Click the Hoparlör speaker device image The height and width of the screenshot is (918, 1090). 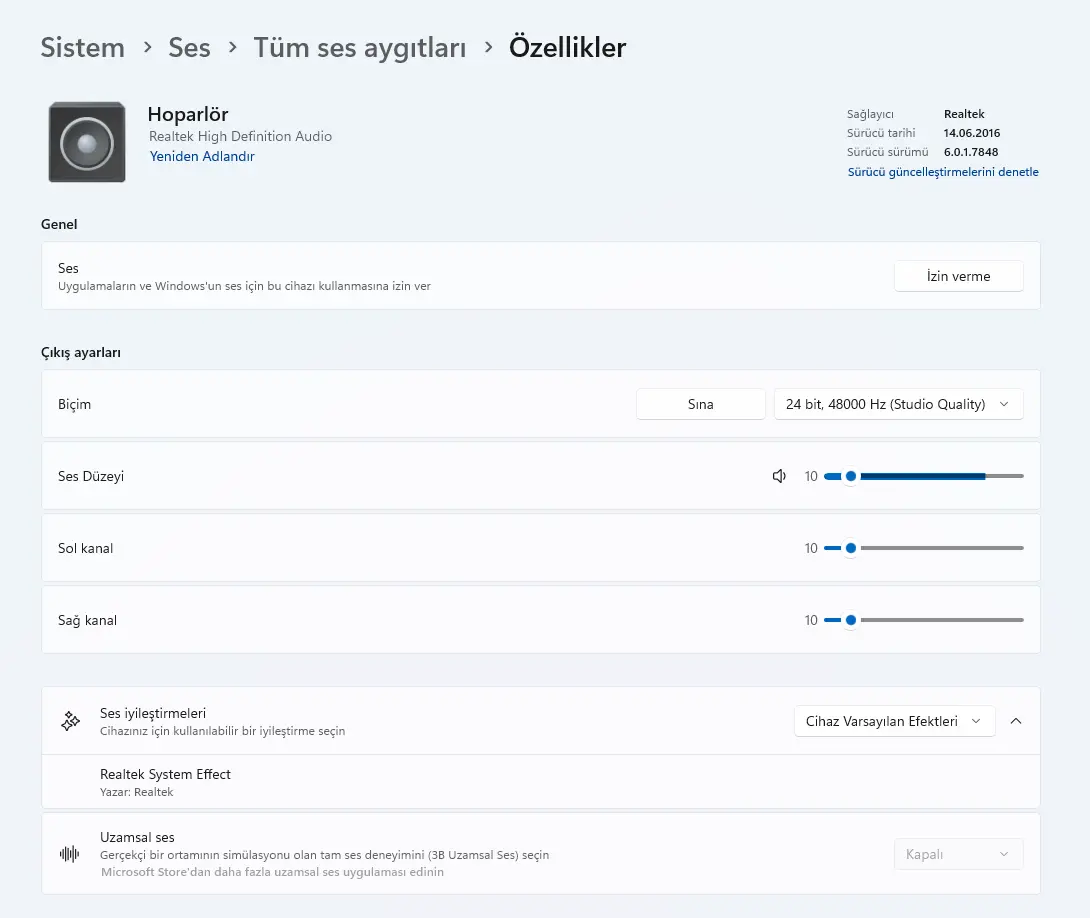click(87, 142)
